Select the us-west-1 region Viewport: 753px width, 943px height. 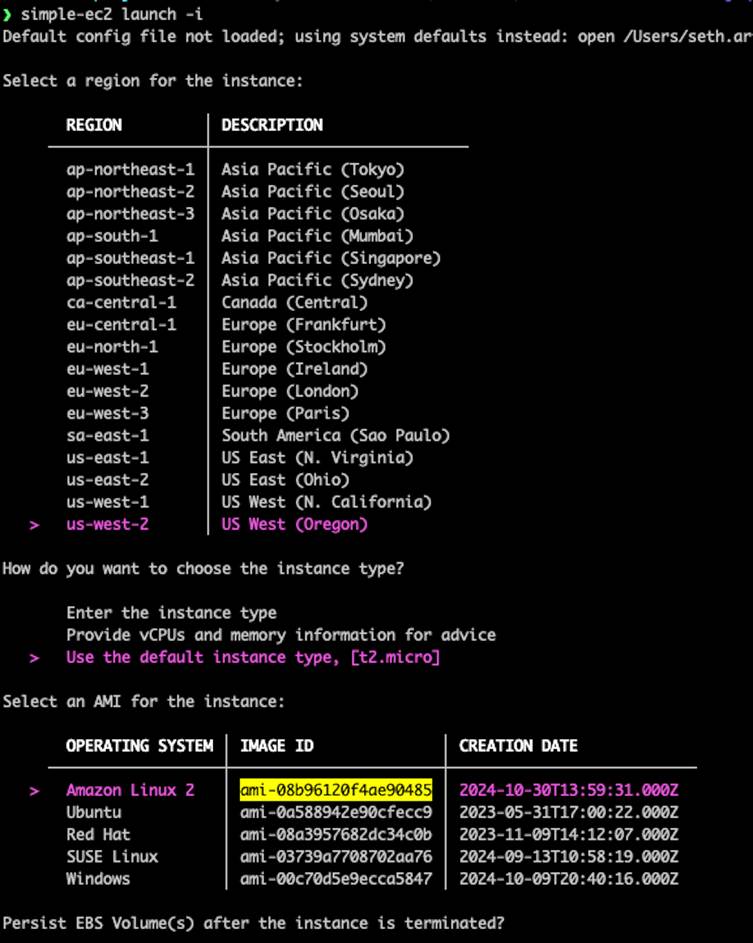(108, 502)
